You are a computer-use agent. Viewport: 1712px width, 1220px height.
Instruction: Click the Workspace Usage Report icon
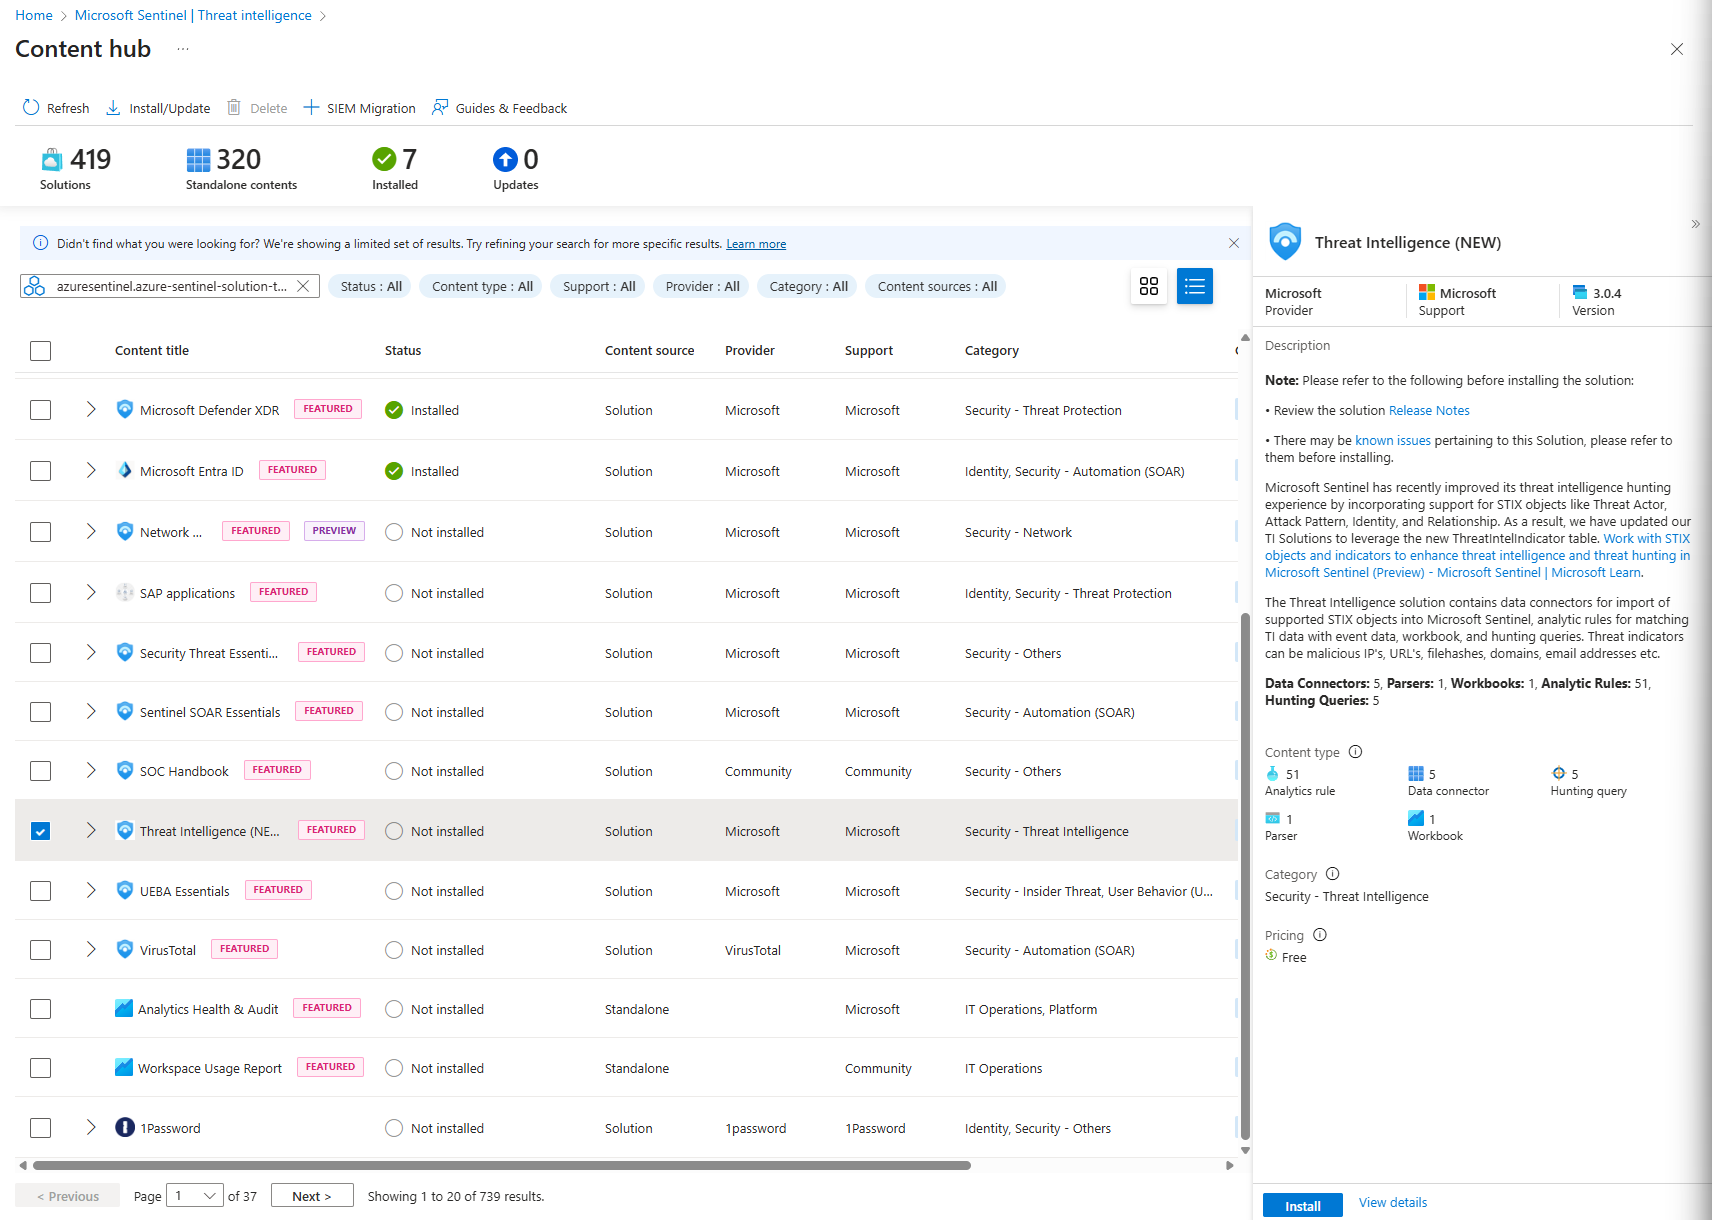124,1067
